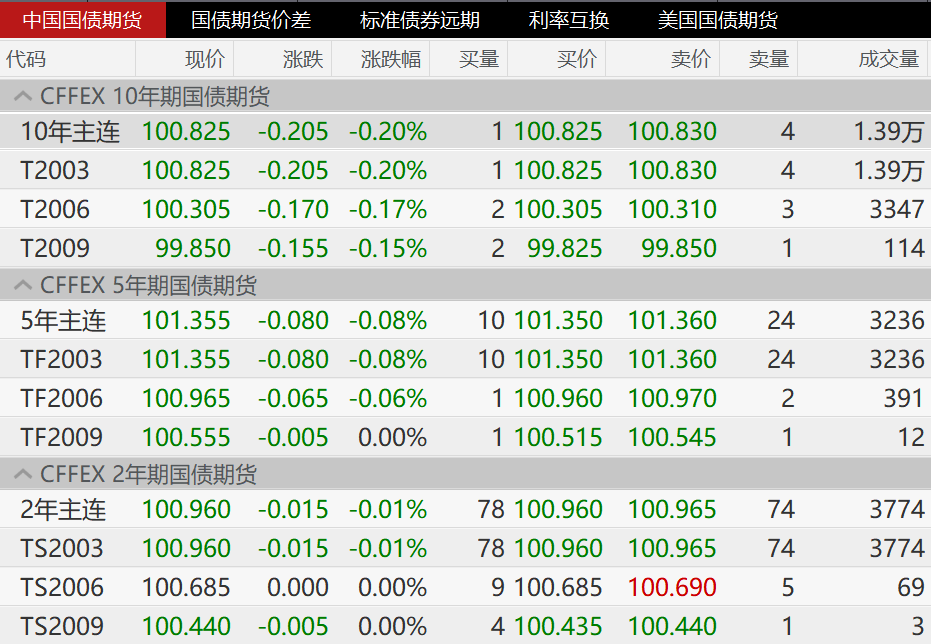Click T2006's change value -0.170
The height and width of the screenshot is (644, 931).
(x=293, y=210)
